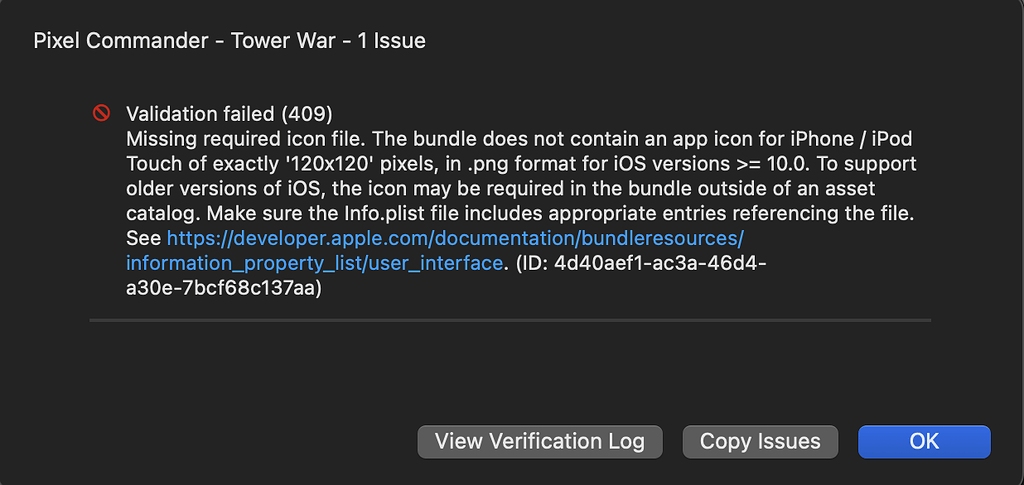
Task: Click the '1 Issue' count in the title
Action: tap(391, 41)
